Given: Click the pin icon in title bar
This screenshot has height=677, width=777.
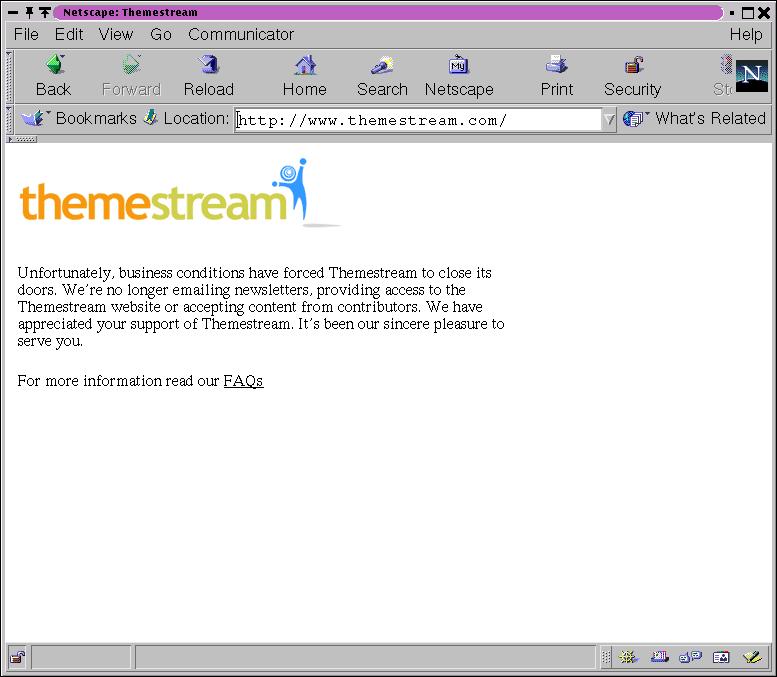Looking at the screenshot, I should tap(29, 12).
